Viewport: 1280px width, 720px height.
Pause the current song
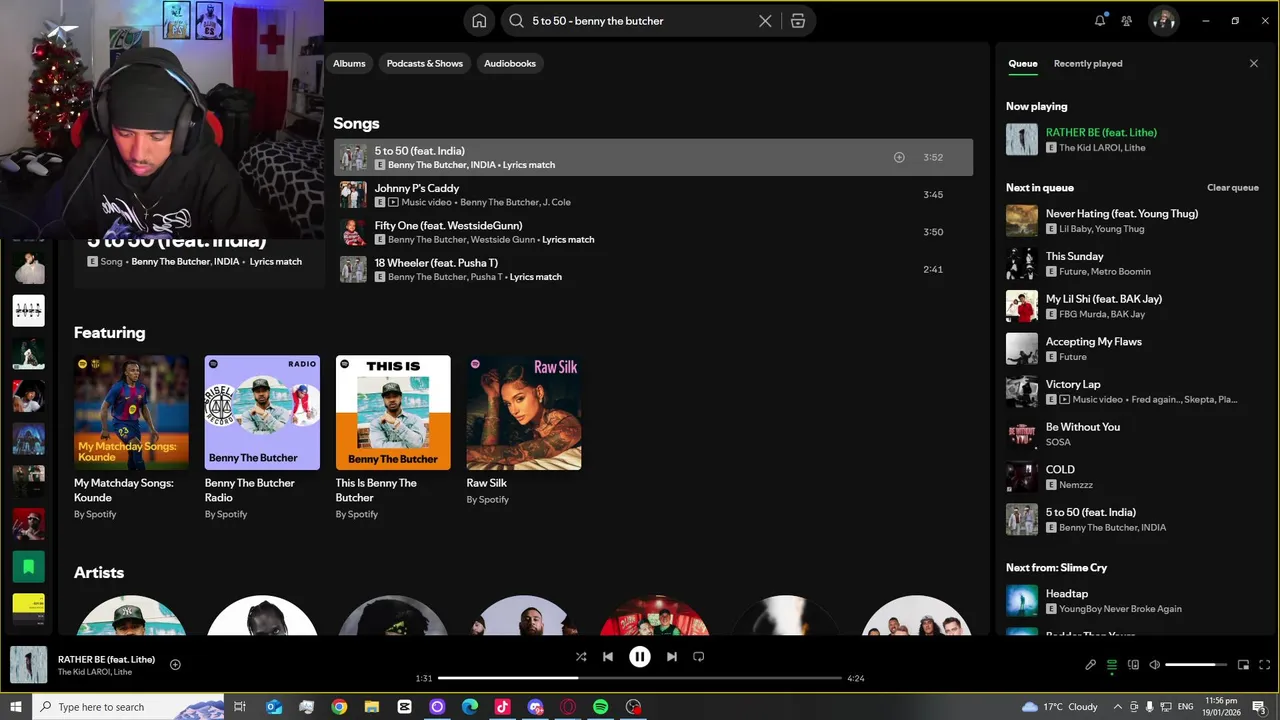640,657
